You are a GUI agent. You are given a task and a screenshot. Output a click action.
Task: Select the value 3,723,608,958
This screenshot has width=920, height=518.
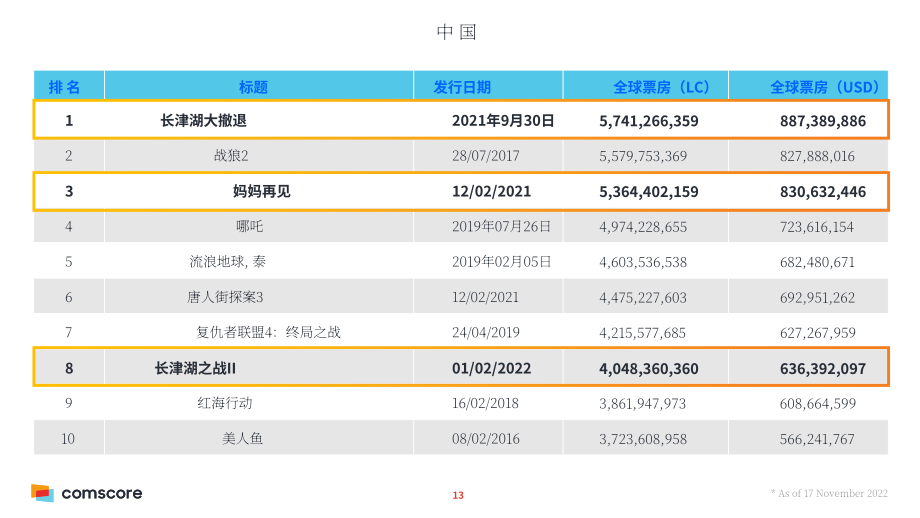pyautogui.click(x=642, y=439)
